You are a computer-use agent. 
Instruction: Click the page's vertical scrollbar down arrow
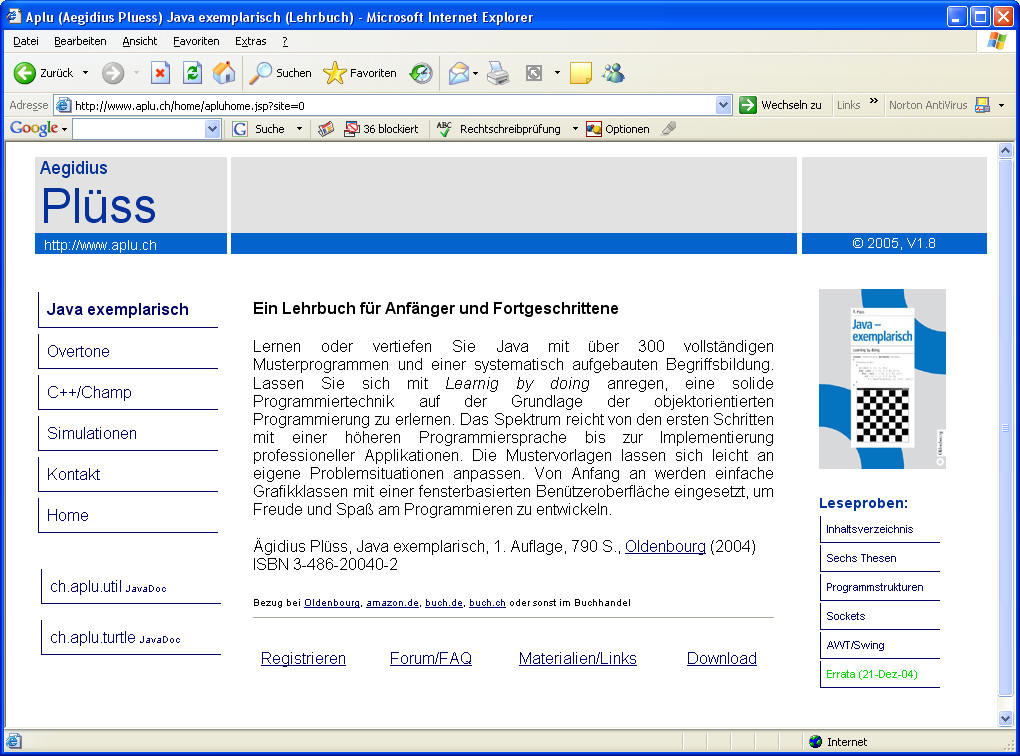1006,718
